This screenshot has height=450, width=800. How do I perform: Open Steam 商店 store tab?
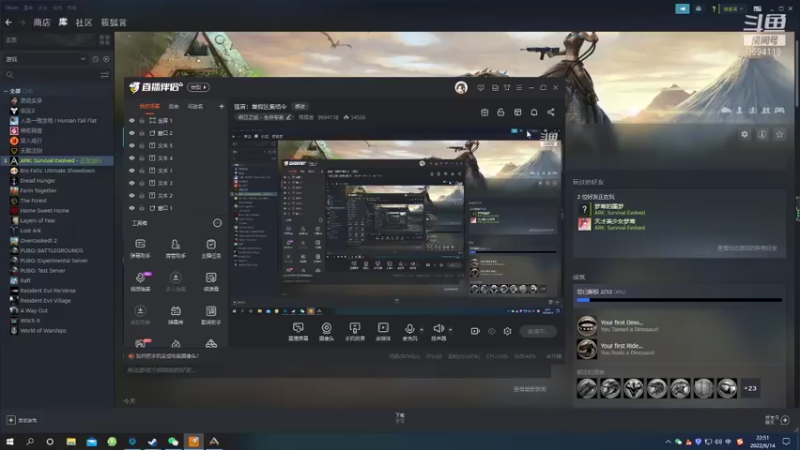42,22
